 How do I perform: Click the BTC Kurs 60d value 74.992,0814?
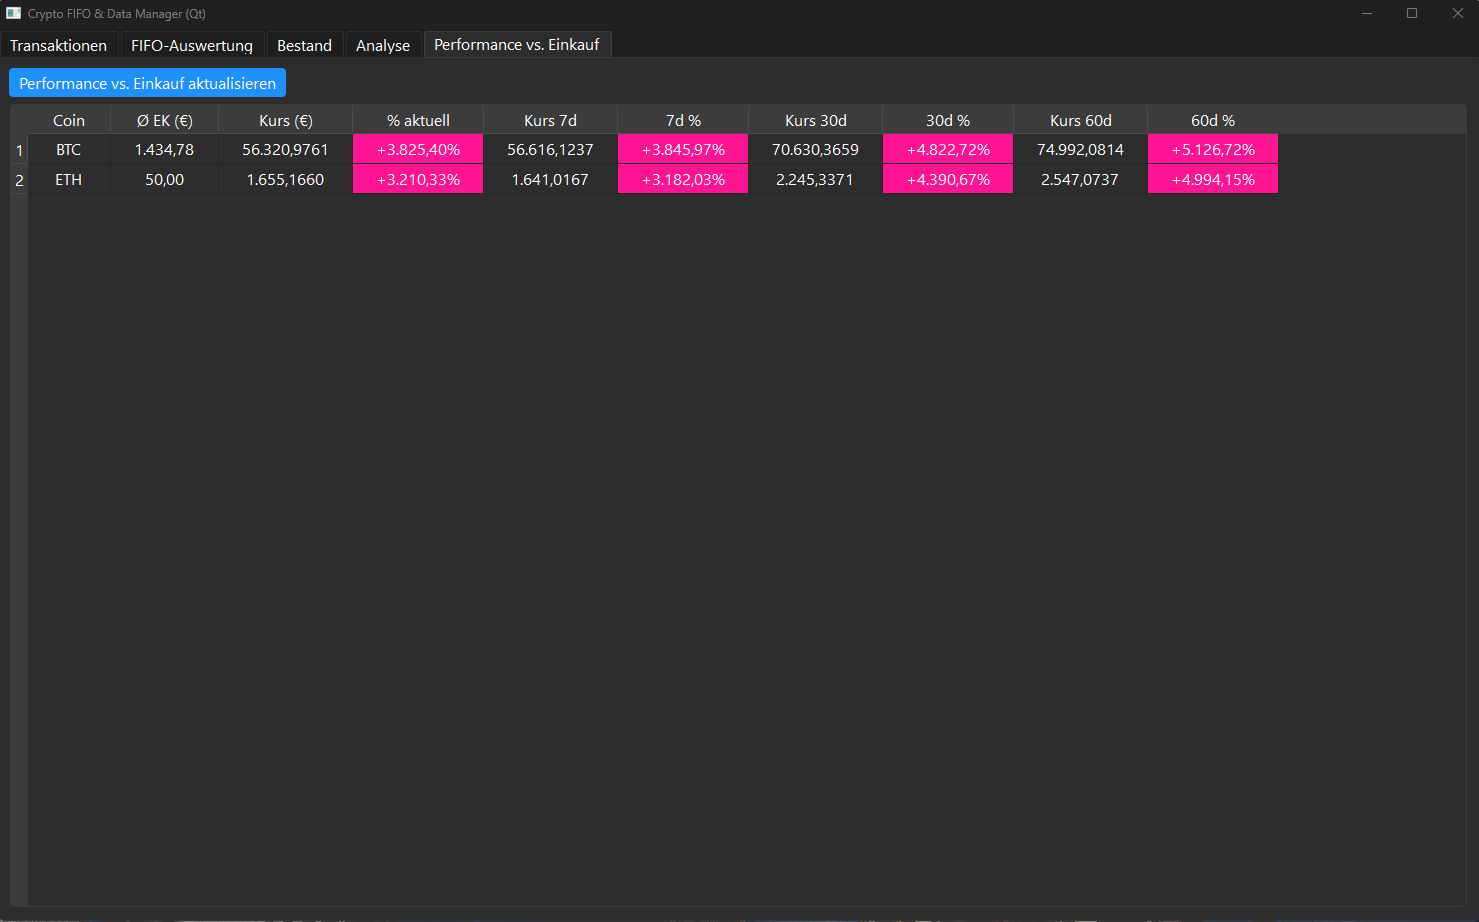pyautogui.click(x=1080, y=150)
